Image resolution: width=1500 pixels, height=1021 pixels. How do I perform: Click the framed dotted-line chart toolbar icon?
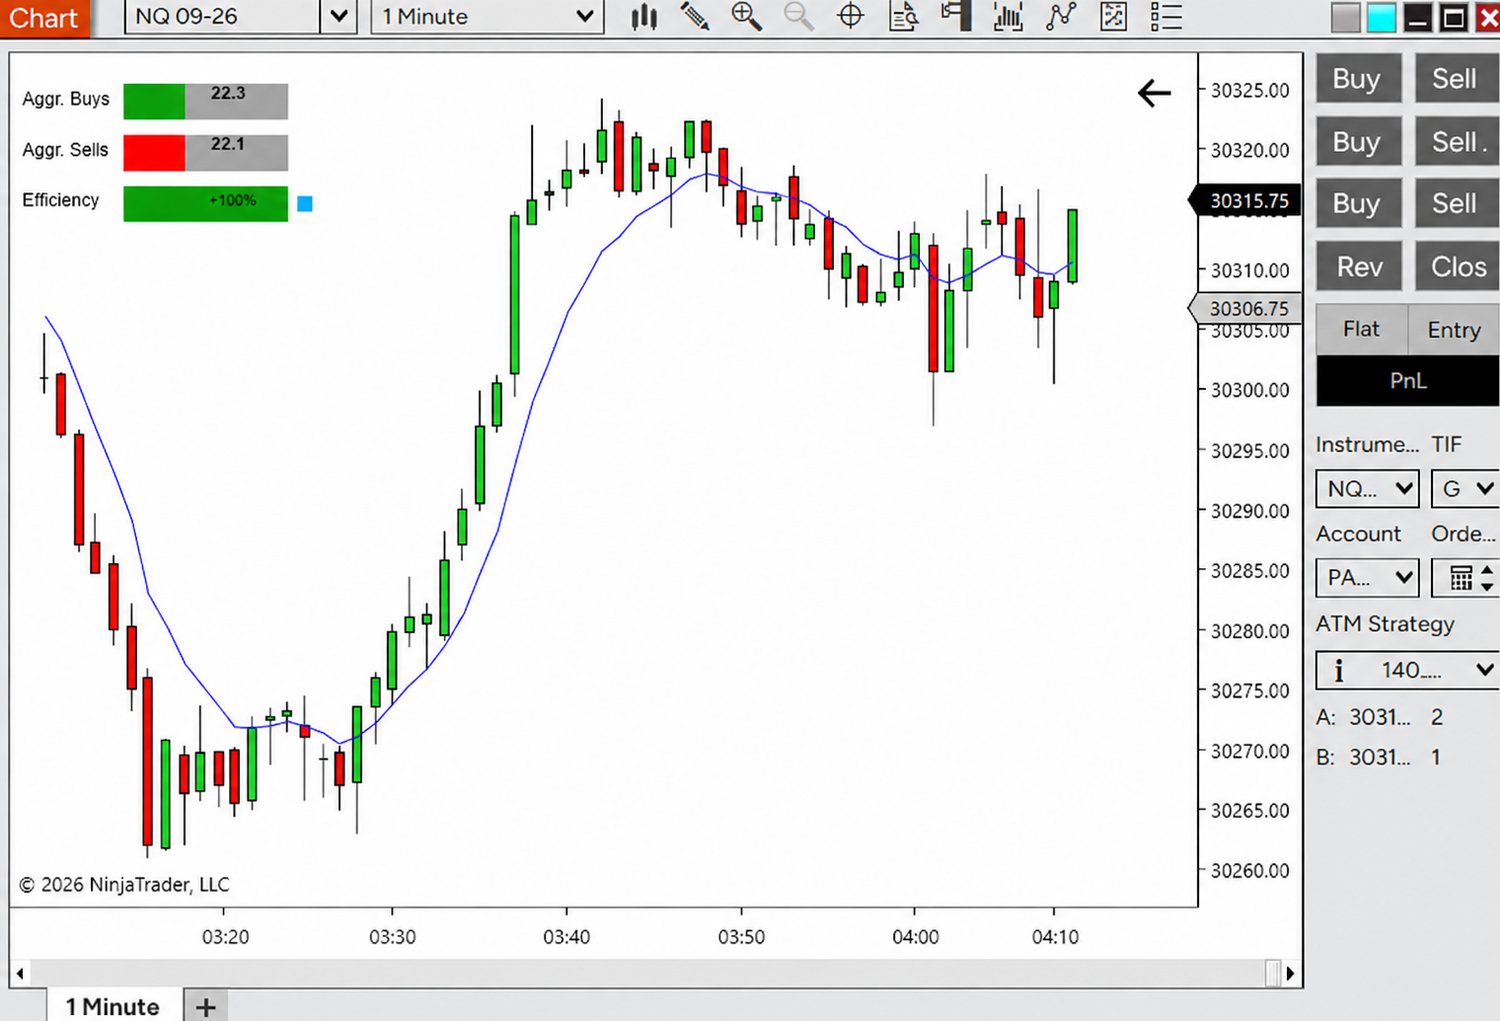(x=1113, y=16)
